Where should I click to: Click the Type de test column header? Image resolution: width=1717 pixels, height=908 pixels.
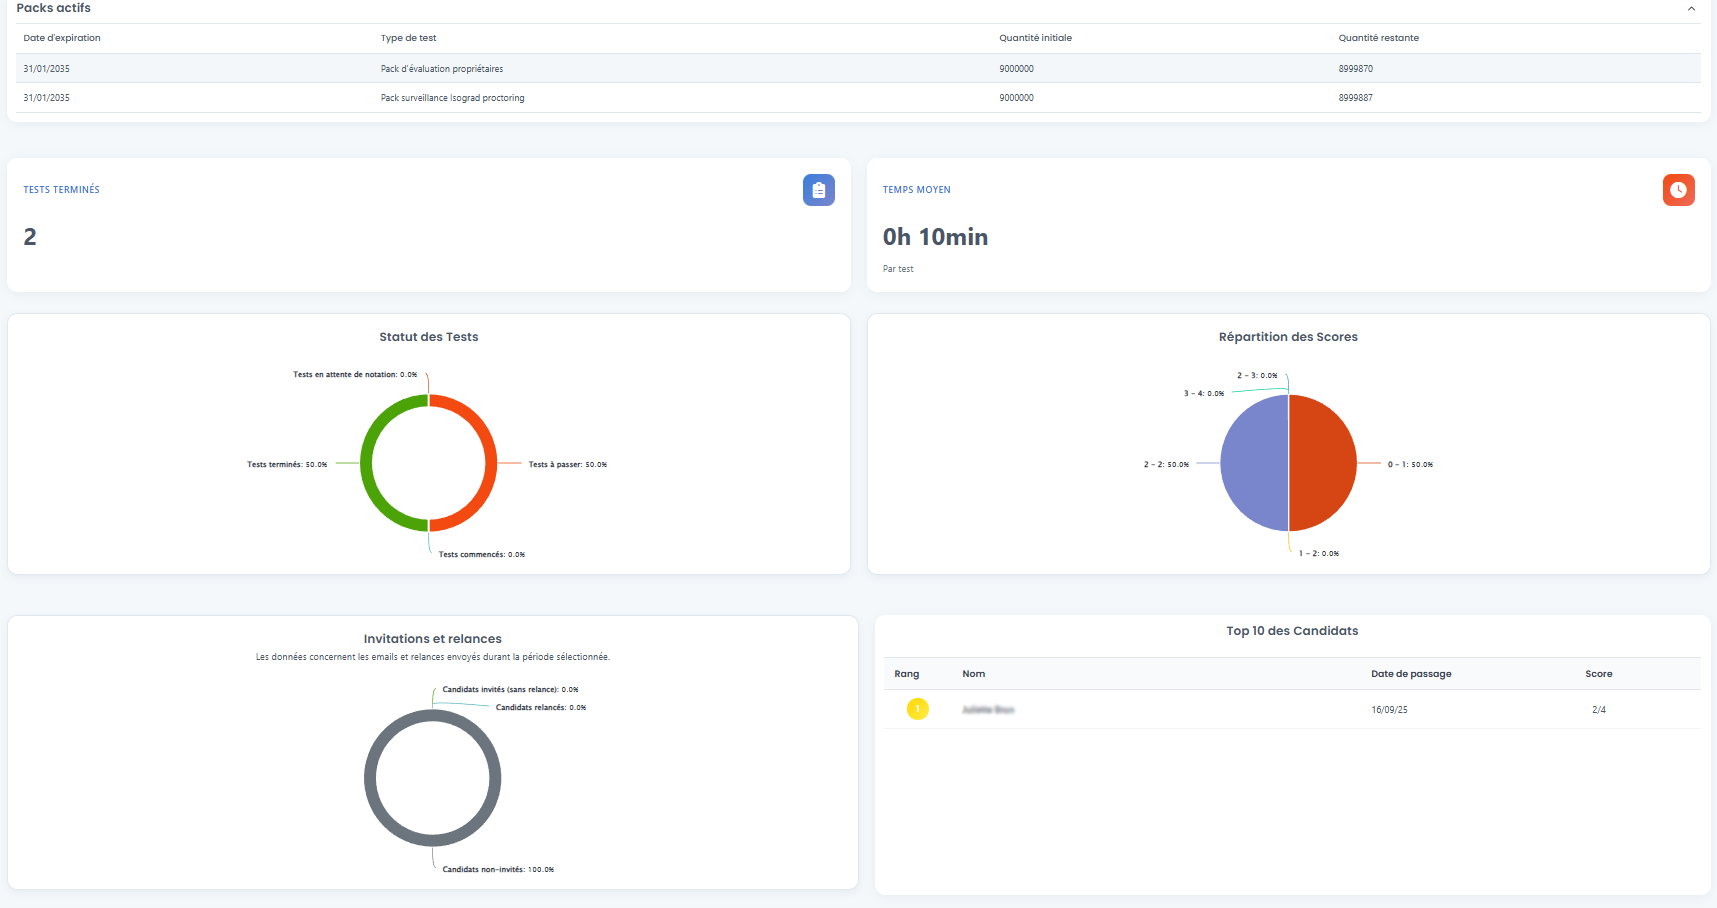pyautogui.click(x=408, y=38)
